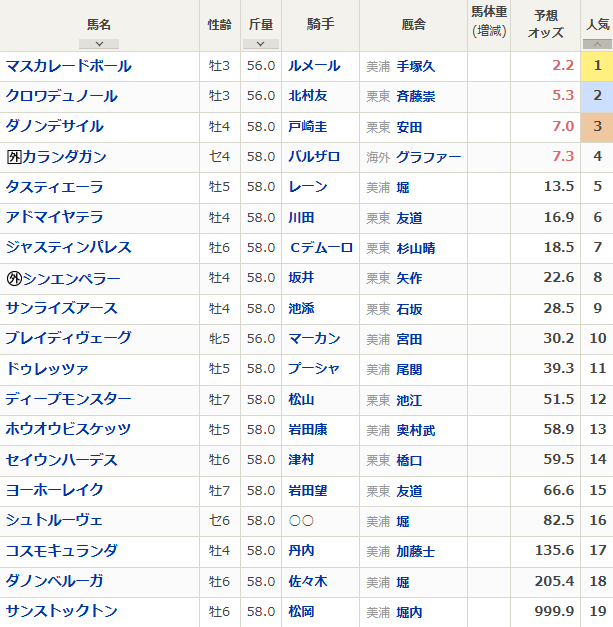This screenshot has height=627, width=613.
Task: Click the 予想オッズ column header
Action: [x=546, y=25]
